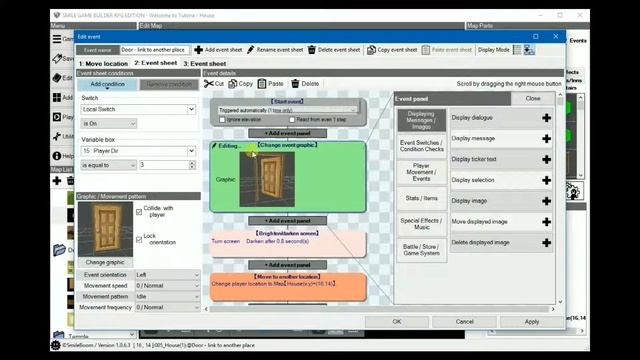640x360 pixels.
Task: Toggle the React from even 1 step checkbox
Action: tap(292, 120)
